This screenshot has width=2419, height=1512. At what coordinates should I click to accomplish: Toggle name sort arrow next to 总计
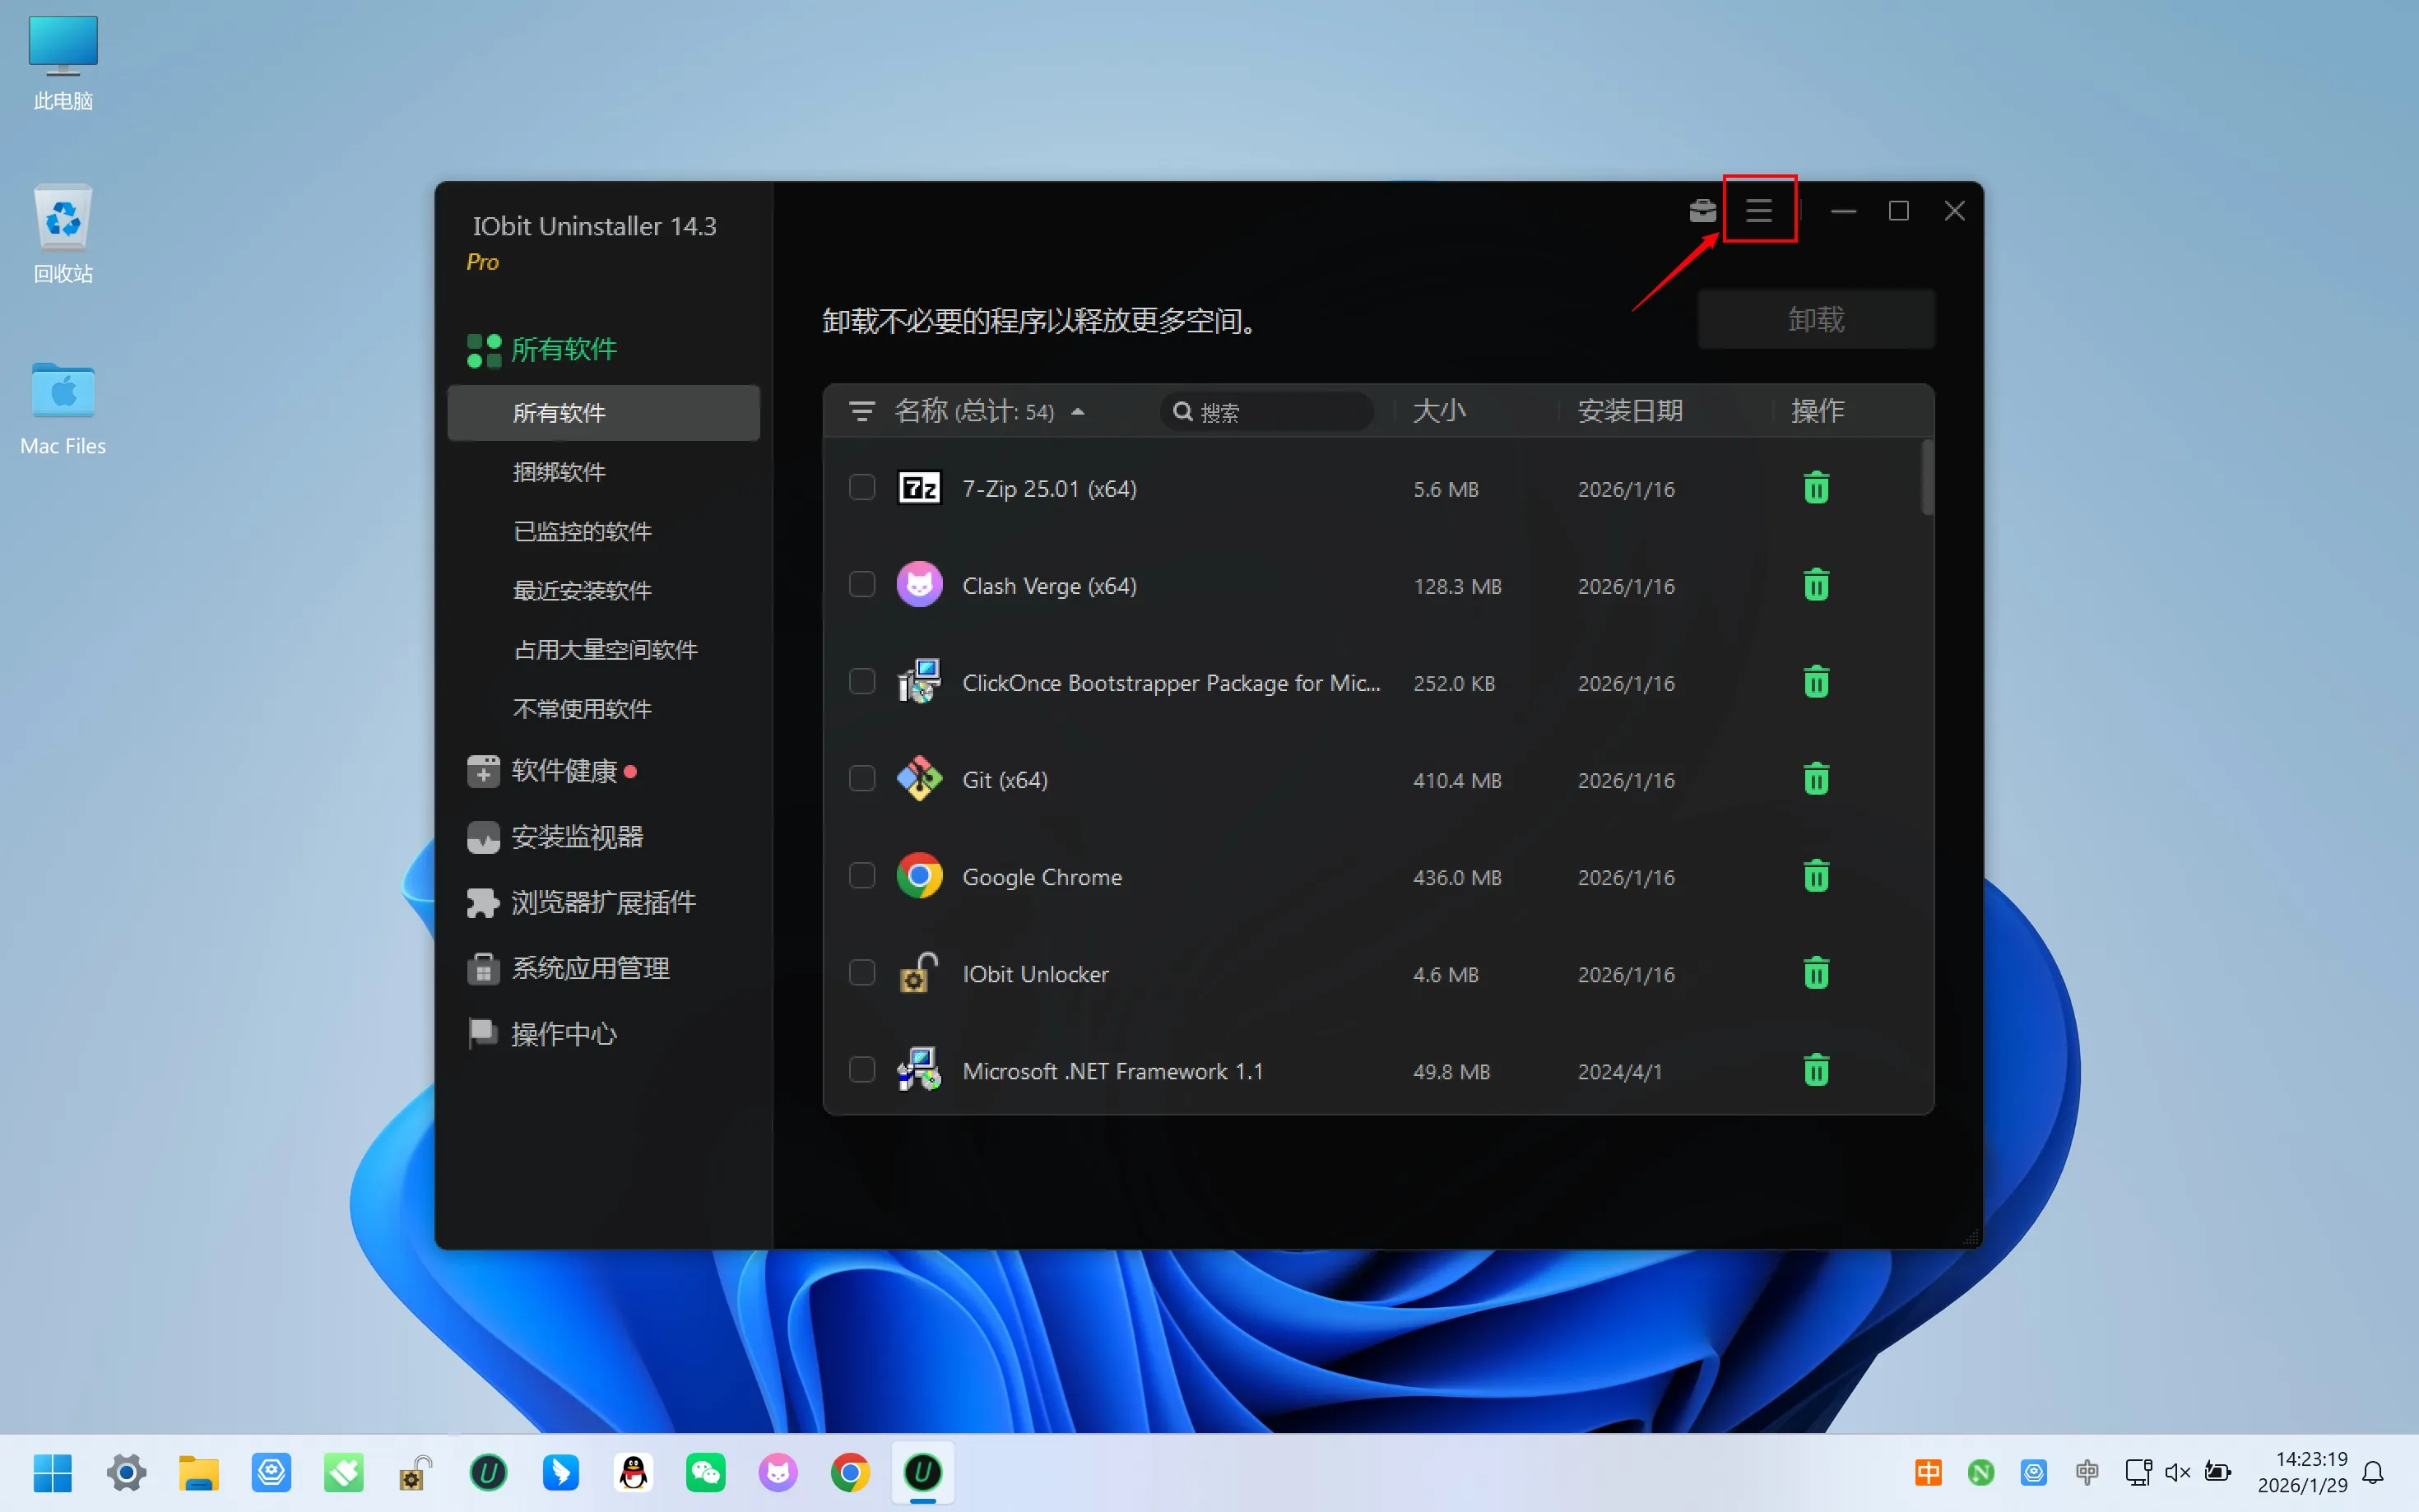pos(1078,412)
